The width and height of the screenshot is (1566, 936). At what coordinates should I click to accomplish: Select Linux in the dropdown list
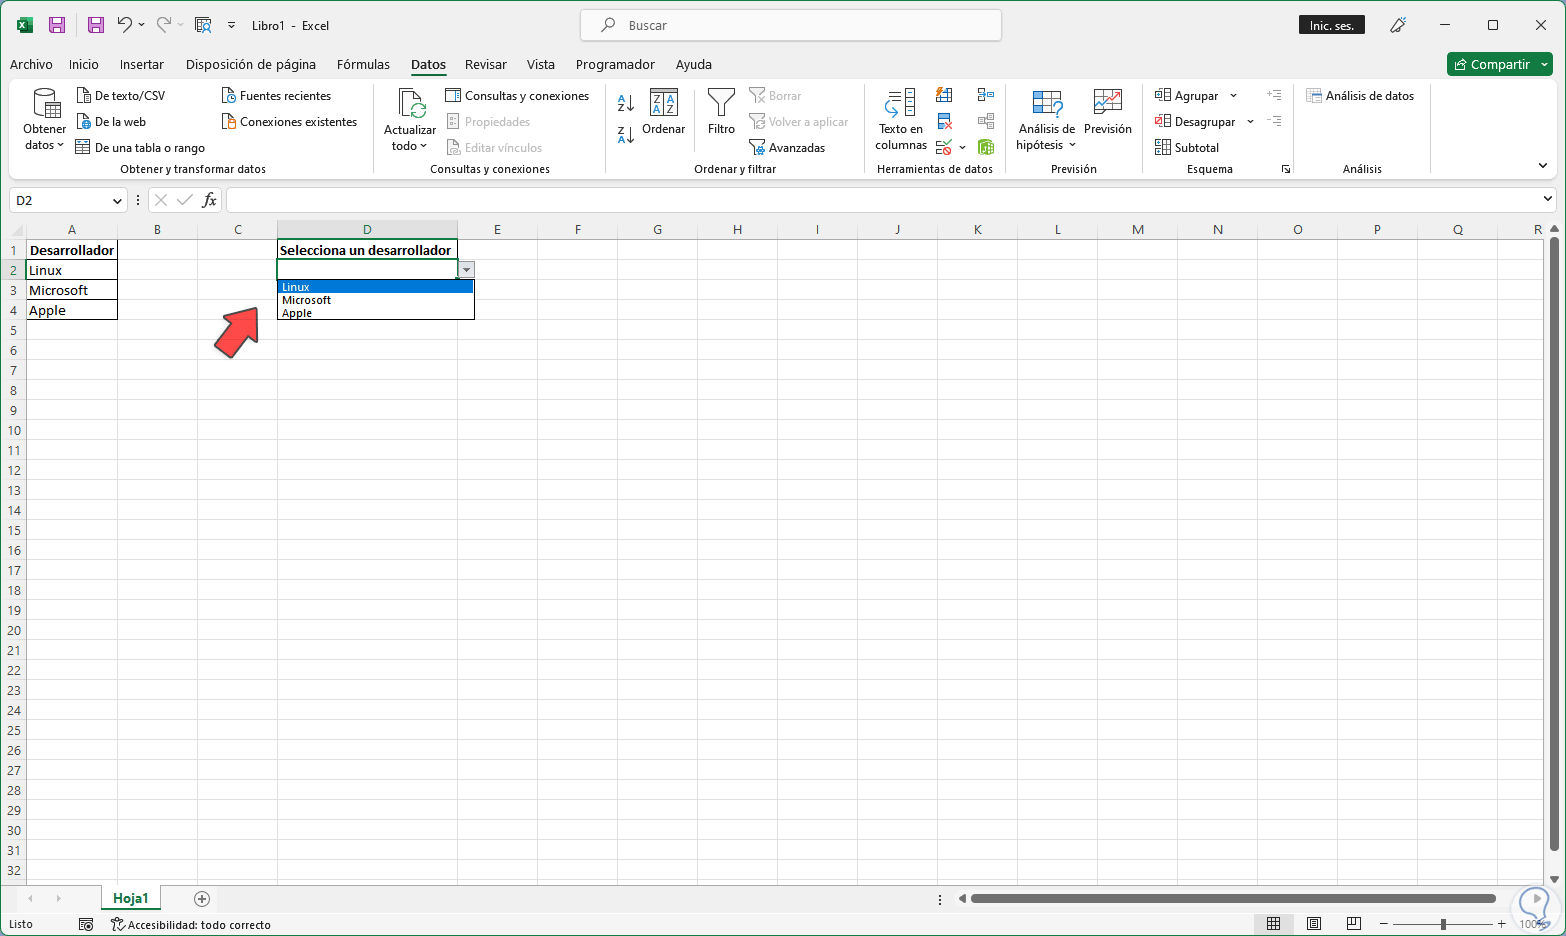pyautogui.click(x=375, y=287)
